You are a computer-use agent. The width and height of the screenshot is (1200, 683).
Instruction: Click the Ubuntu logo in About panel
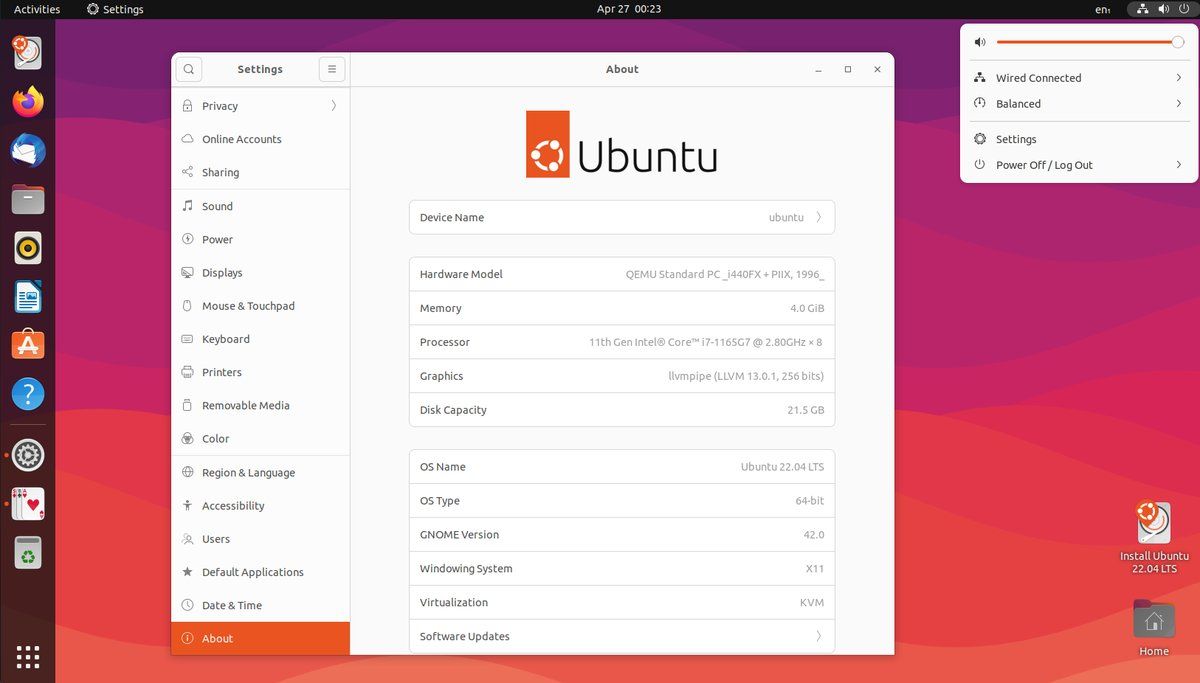click(621, 144)
